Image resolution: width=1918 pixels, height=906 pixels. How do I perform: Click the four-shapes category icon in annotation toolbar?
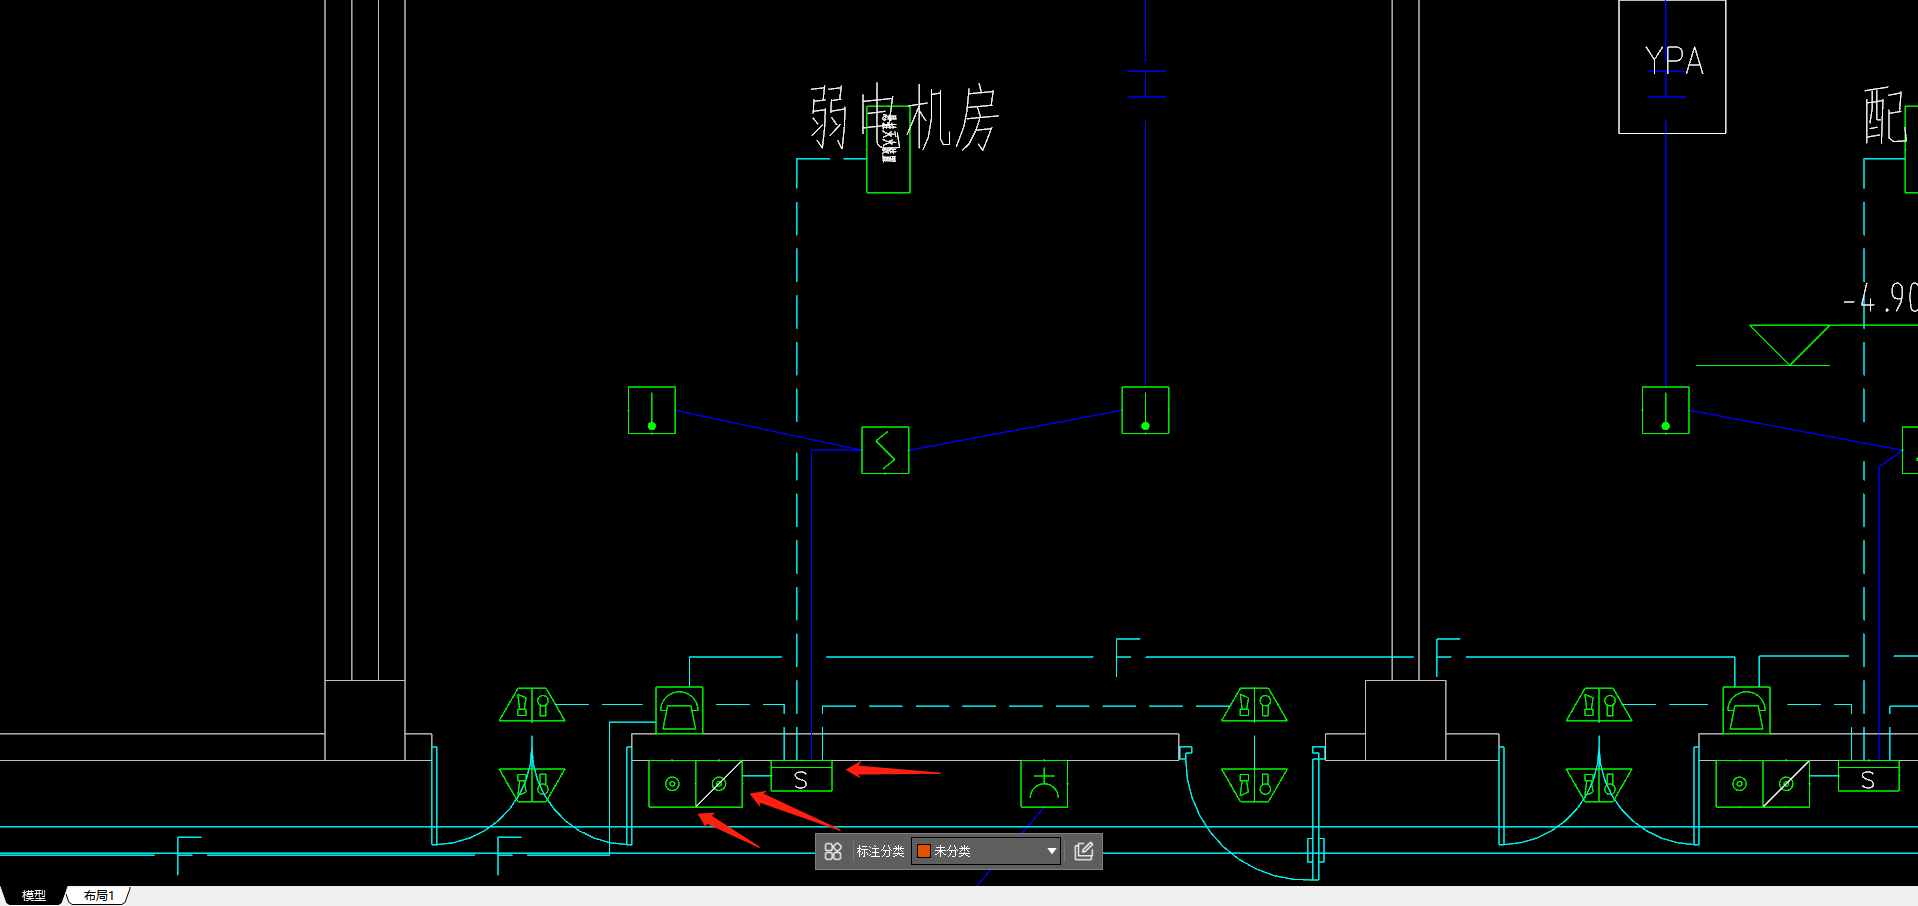coord(833,851)
